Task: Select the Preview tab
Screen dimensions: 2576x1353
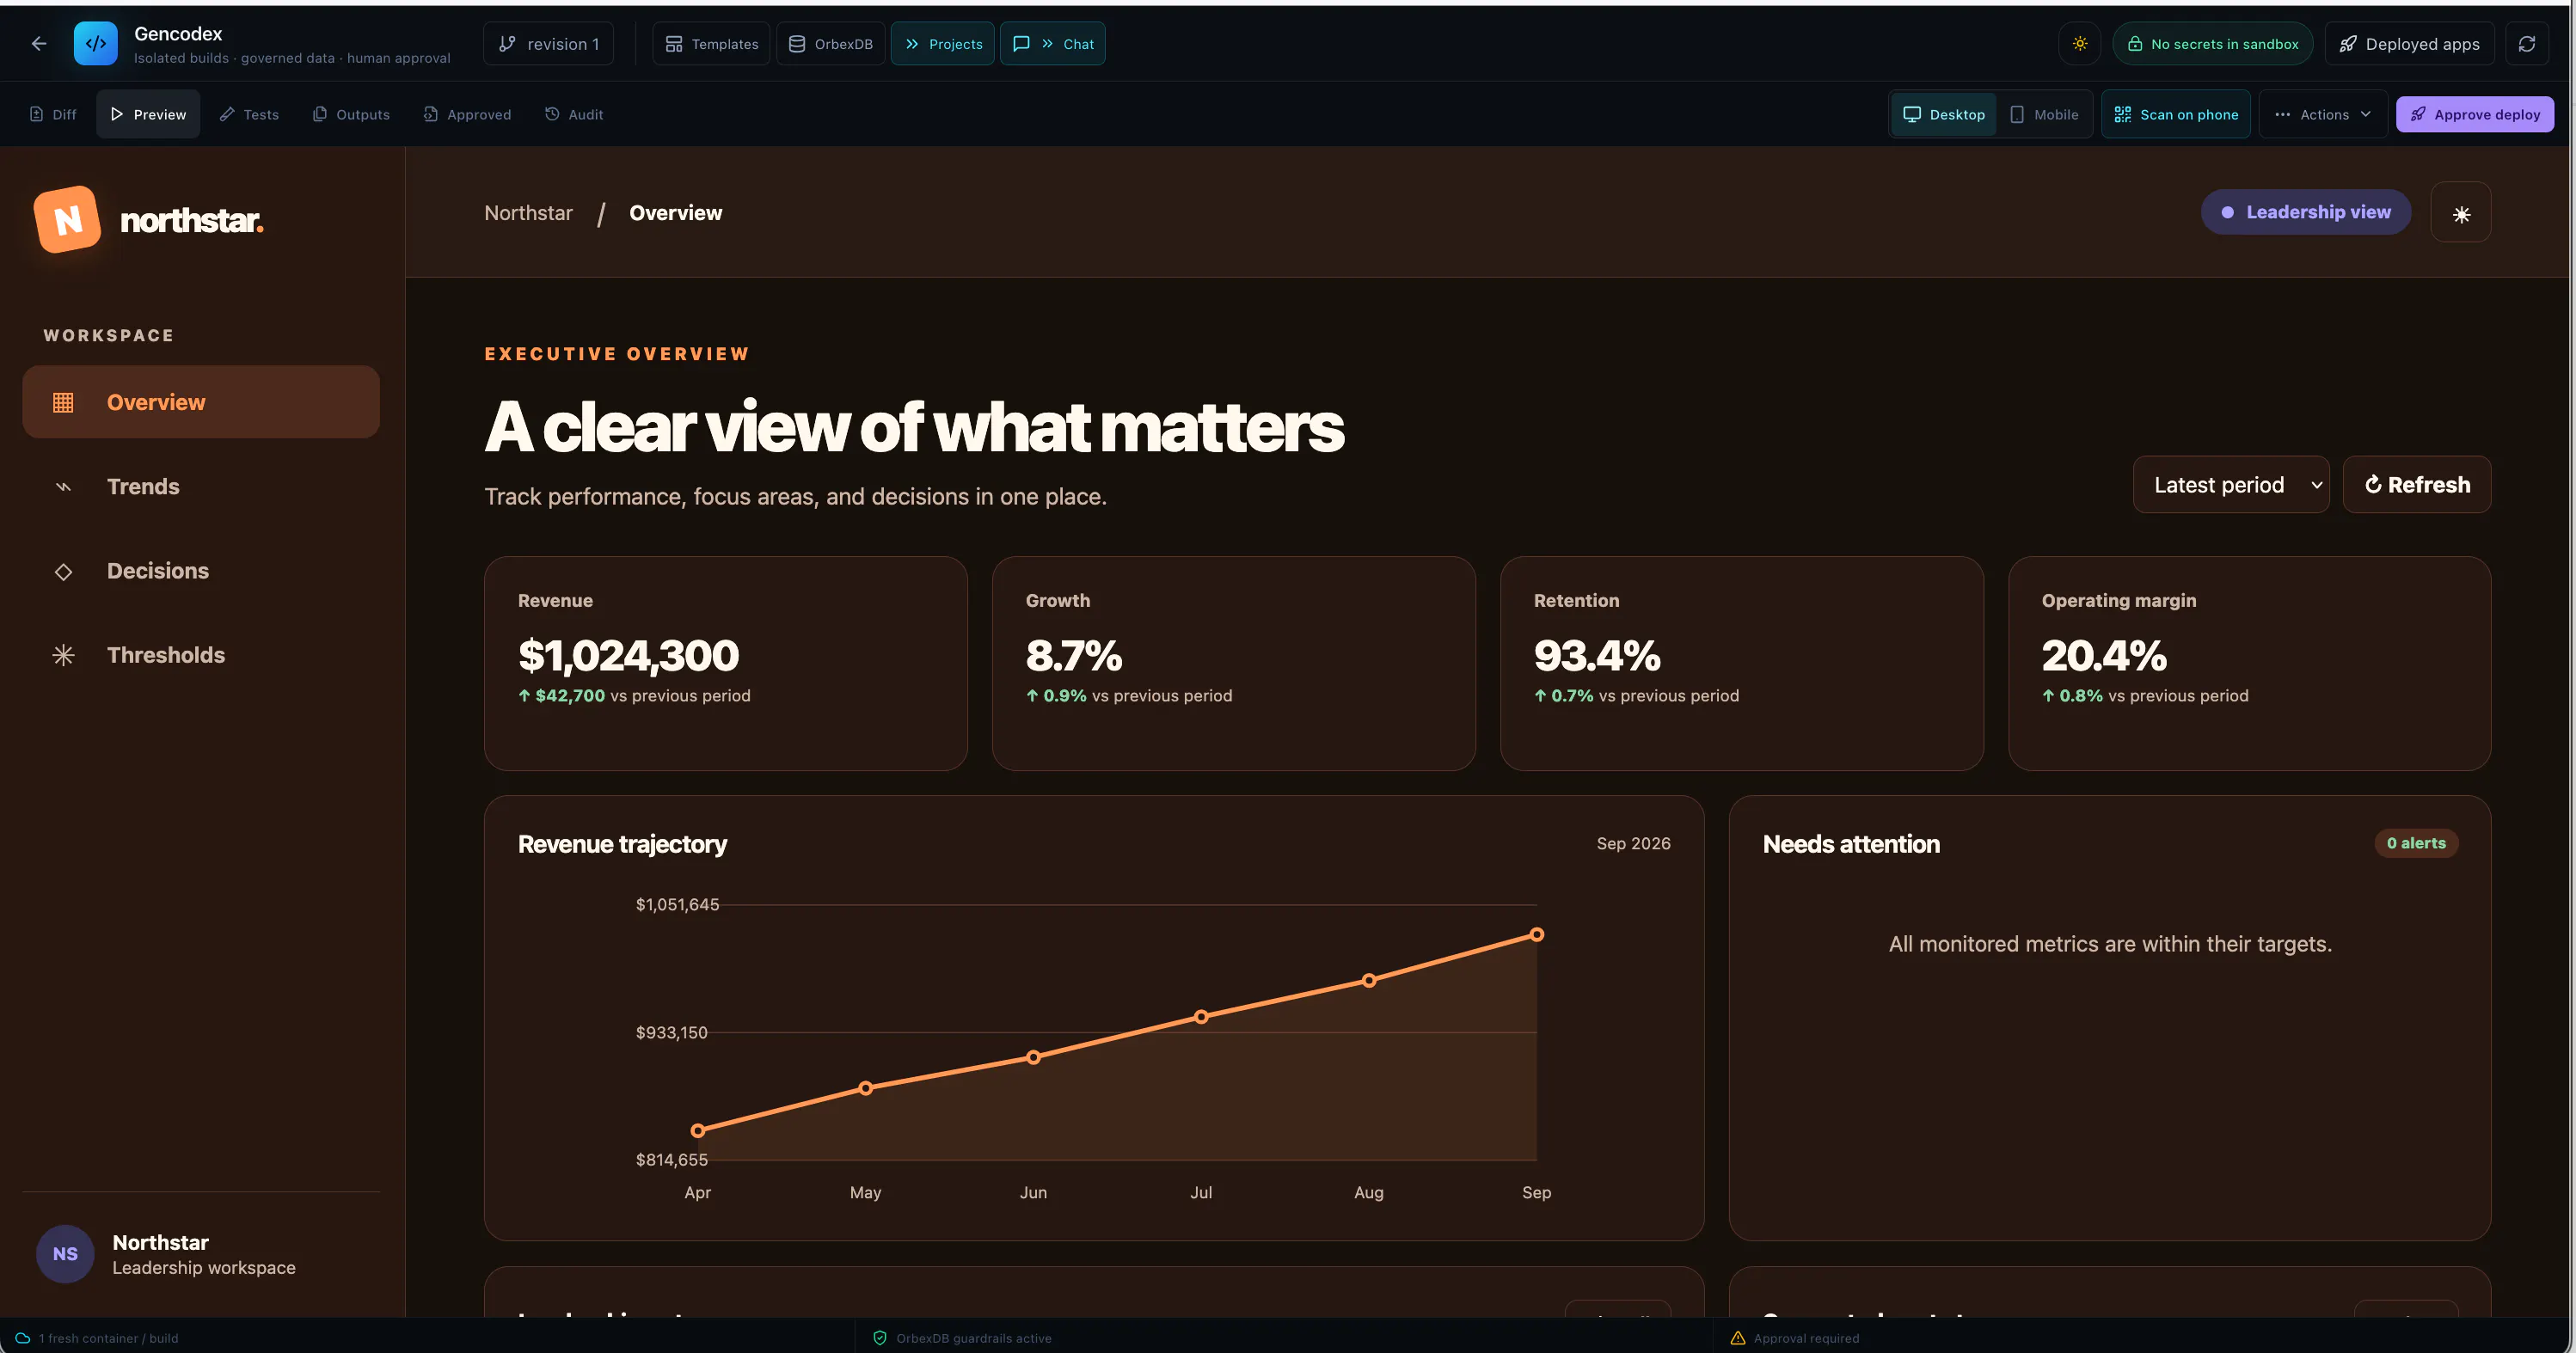Action: (148, 114)
